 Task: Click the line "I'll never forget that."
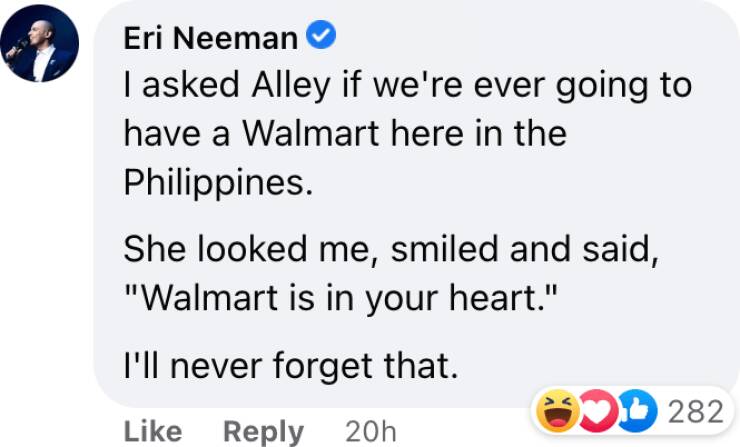(290, 369)
